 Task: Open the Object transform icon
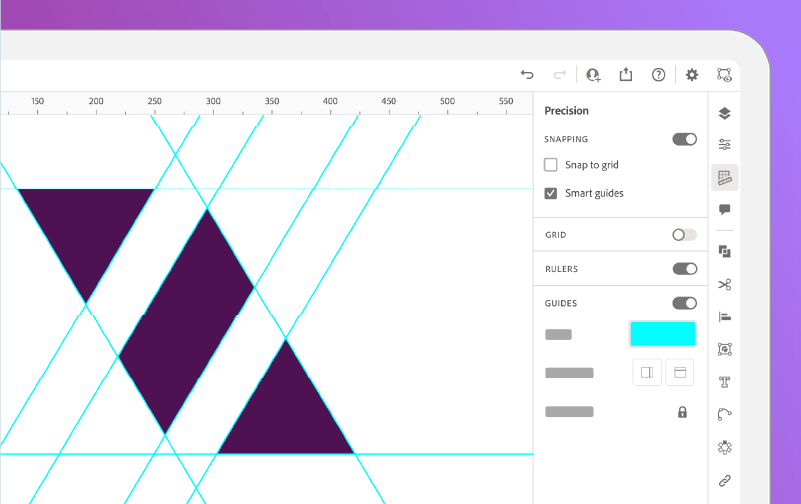(x=724, y=349)
